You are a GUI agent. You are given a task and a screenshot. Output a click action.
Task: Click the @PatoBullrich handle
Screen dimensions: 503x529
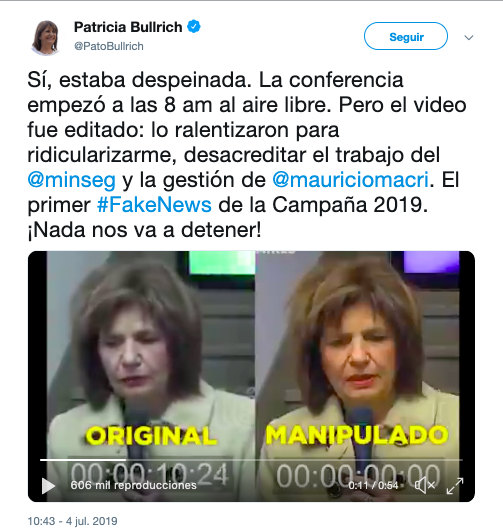click(x=109, y=46)
